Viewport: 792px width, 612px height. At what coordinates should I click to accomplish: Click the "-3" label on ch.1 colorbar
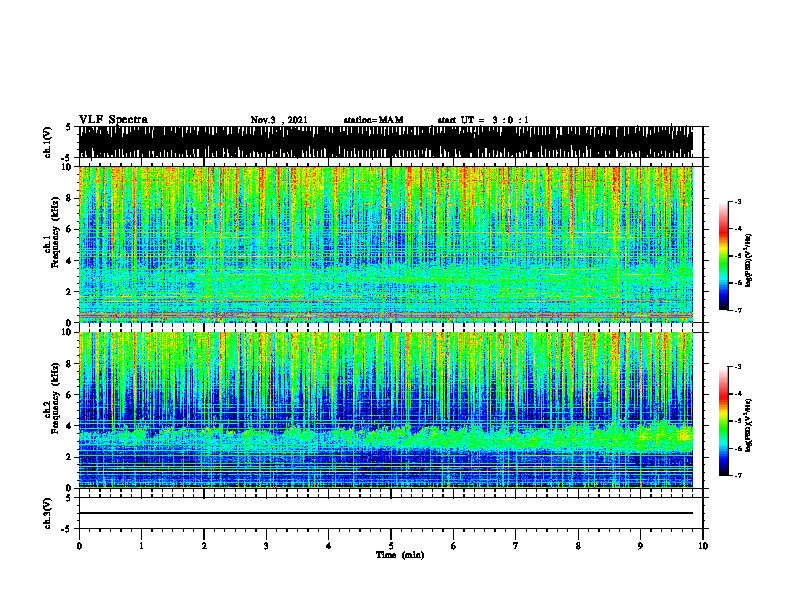click(738, 202)
